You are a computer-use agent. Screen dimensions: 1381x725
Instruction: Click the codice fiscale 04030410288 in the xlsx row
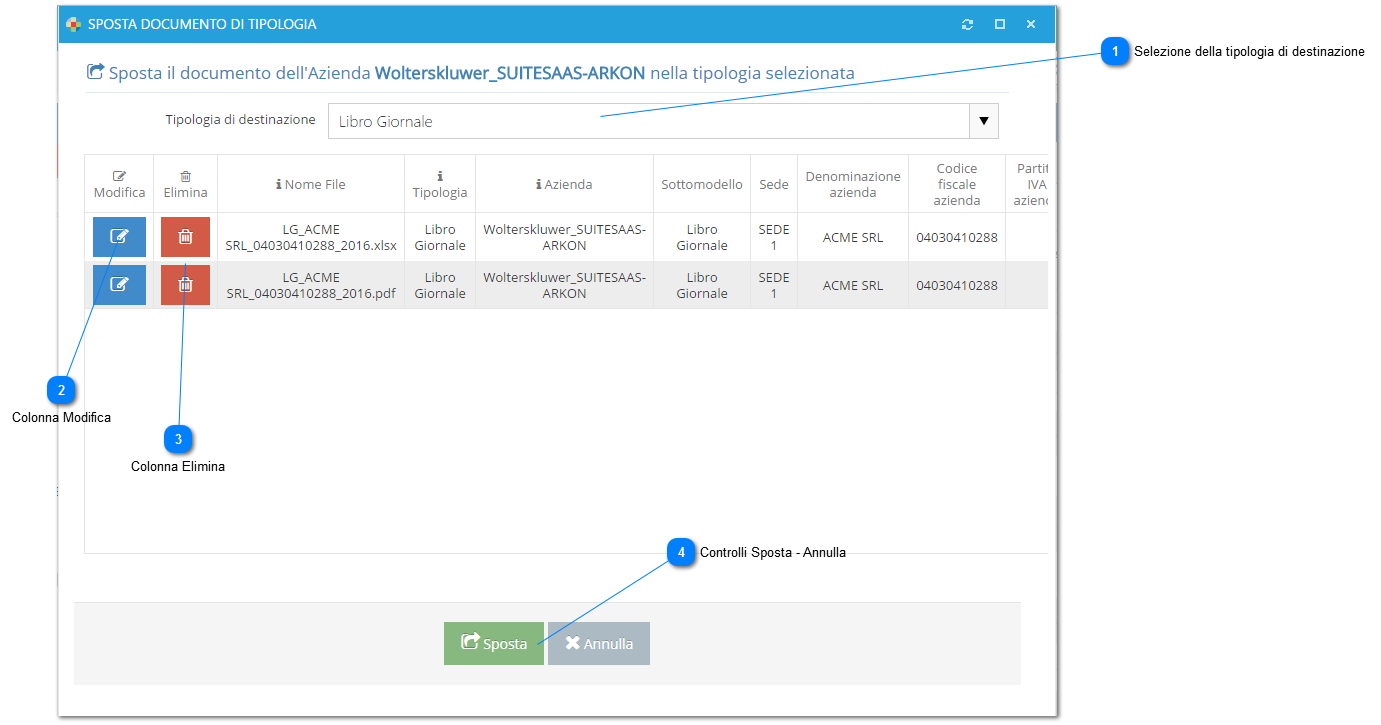click(x=957, y=237)
